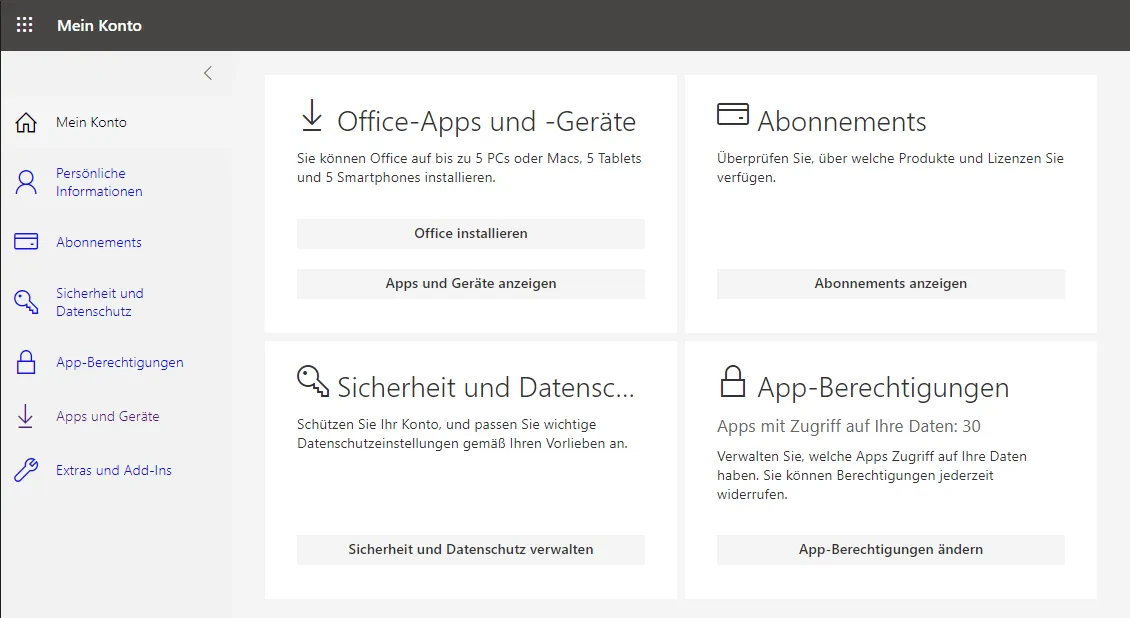Select App-Berechtigungen in sidebar menu
Image resolution: width=1130 pixels, height=618 pixels.
[x=120, y=362]
